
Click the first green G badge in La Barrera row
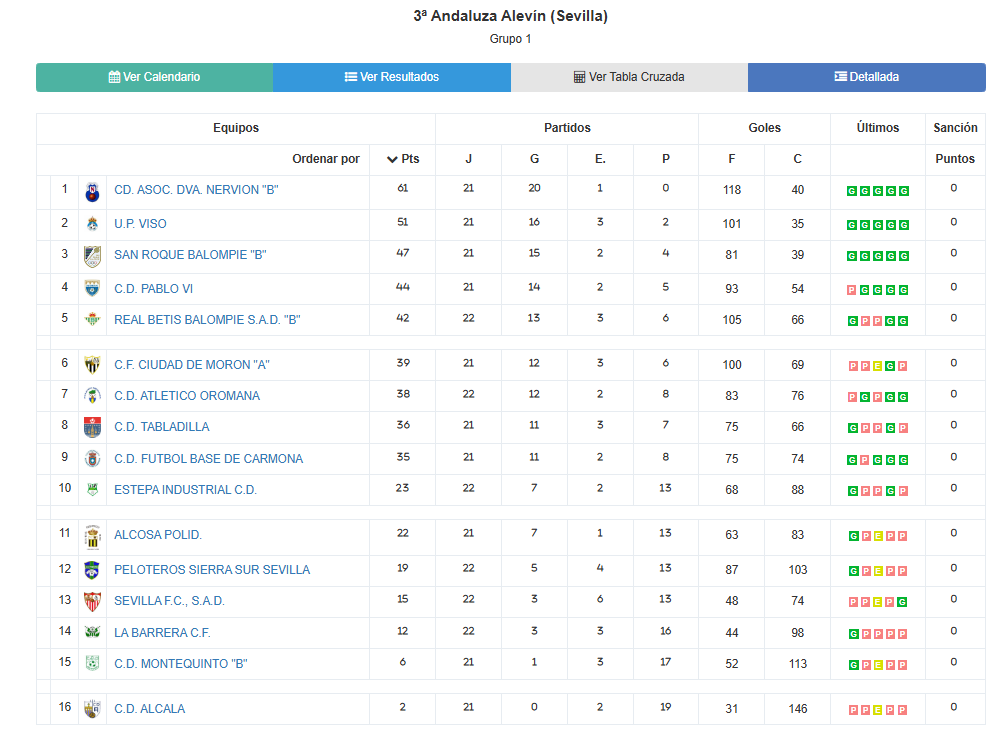pyautogui.click(x=853, y=634)
